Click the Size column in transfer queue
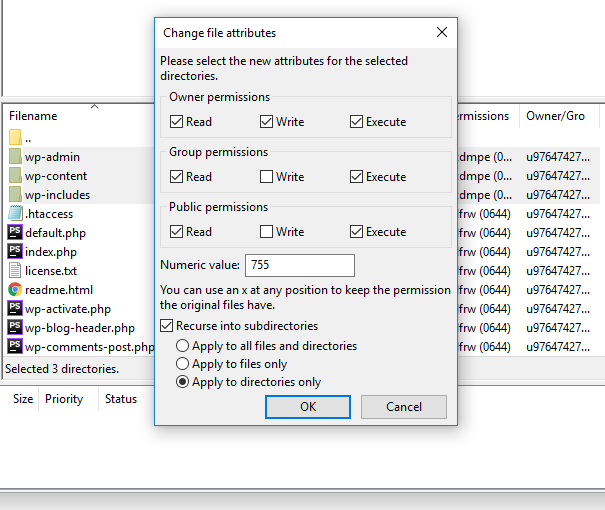Image resolution: width=605 pixels, height=510 pixels. (23, 399)
